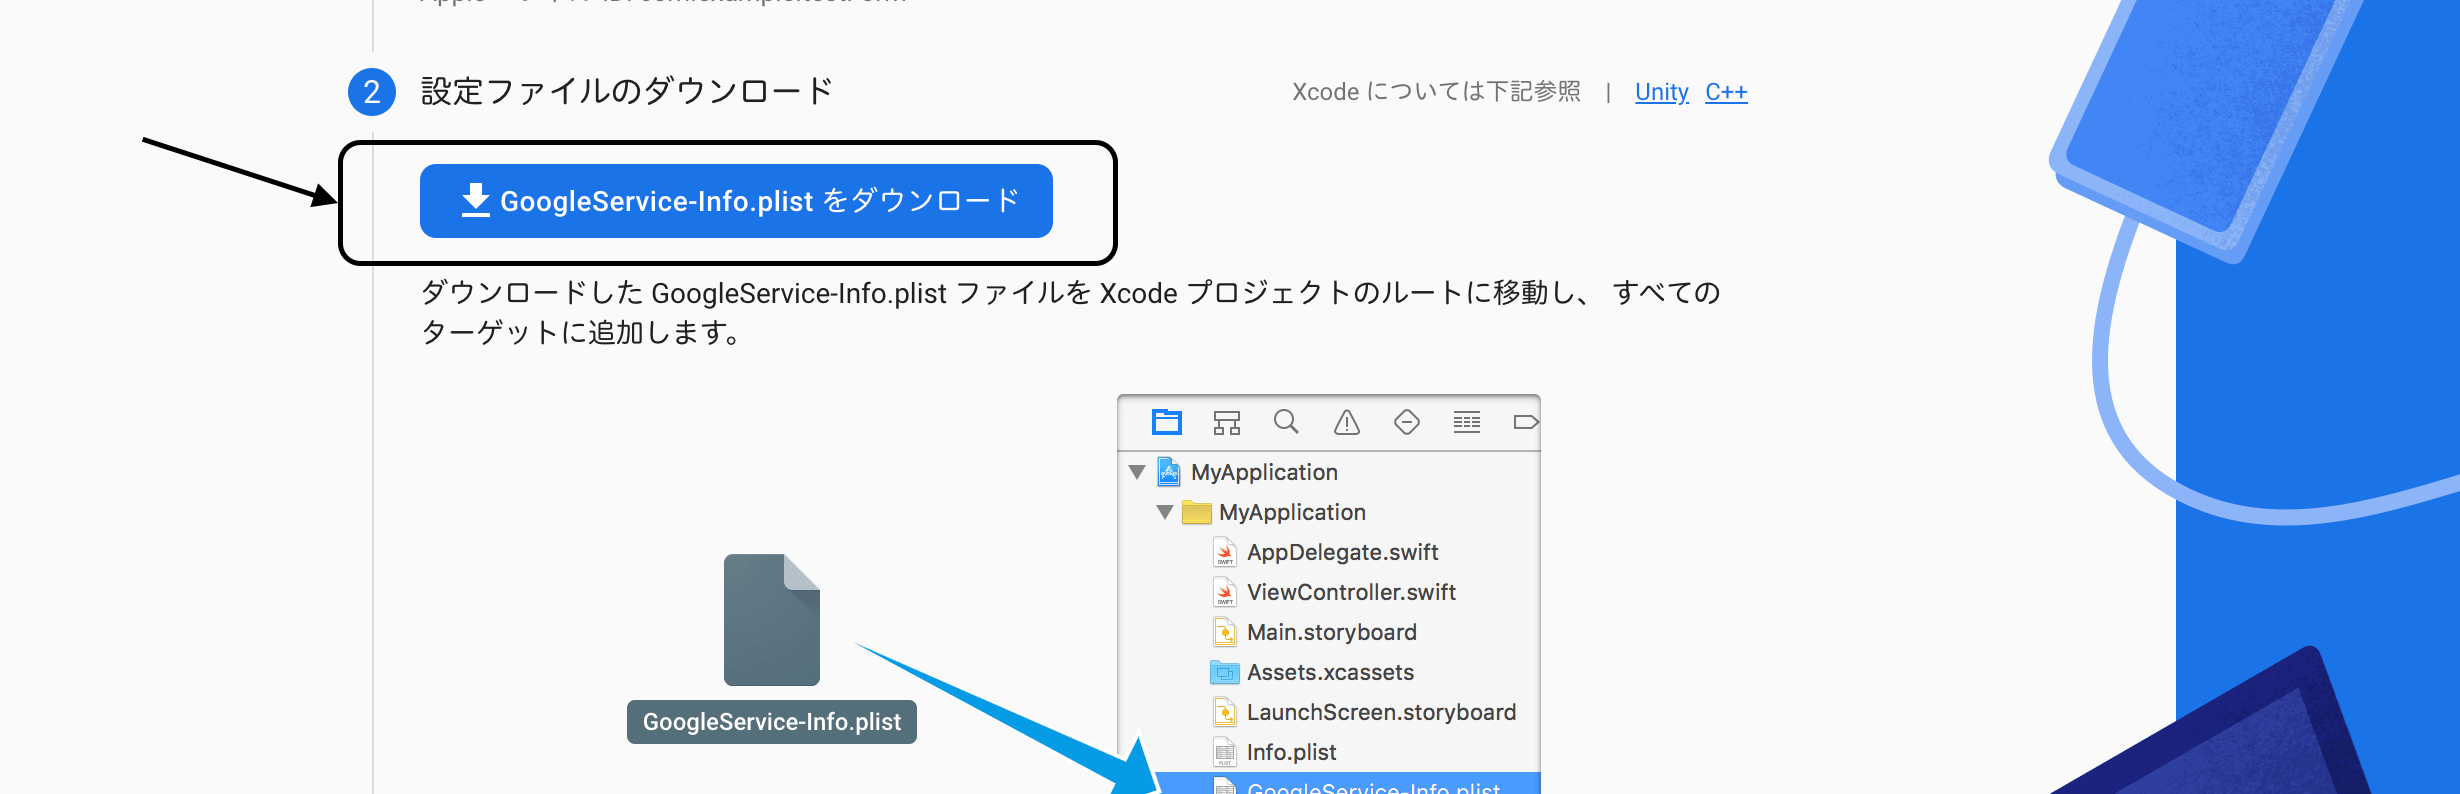
Task: Download the GoogleService-Info.plist file
Action: coord(736,201)
